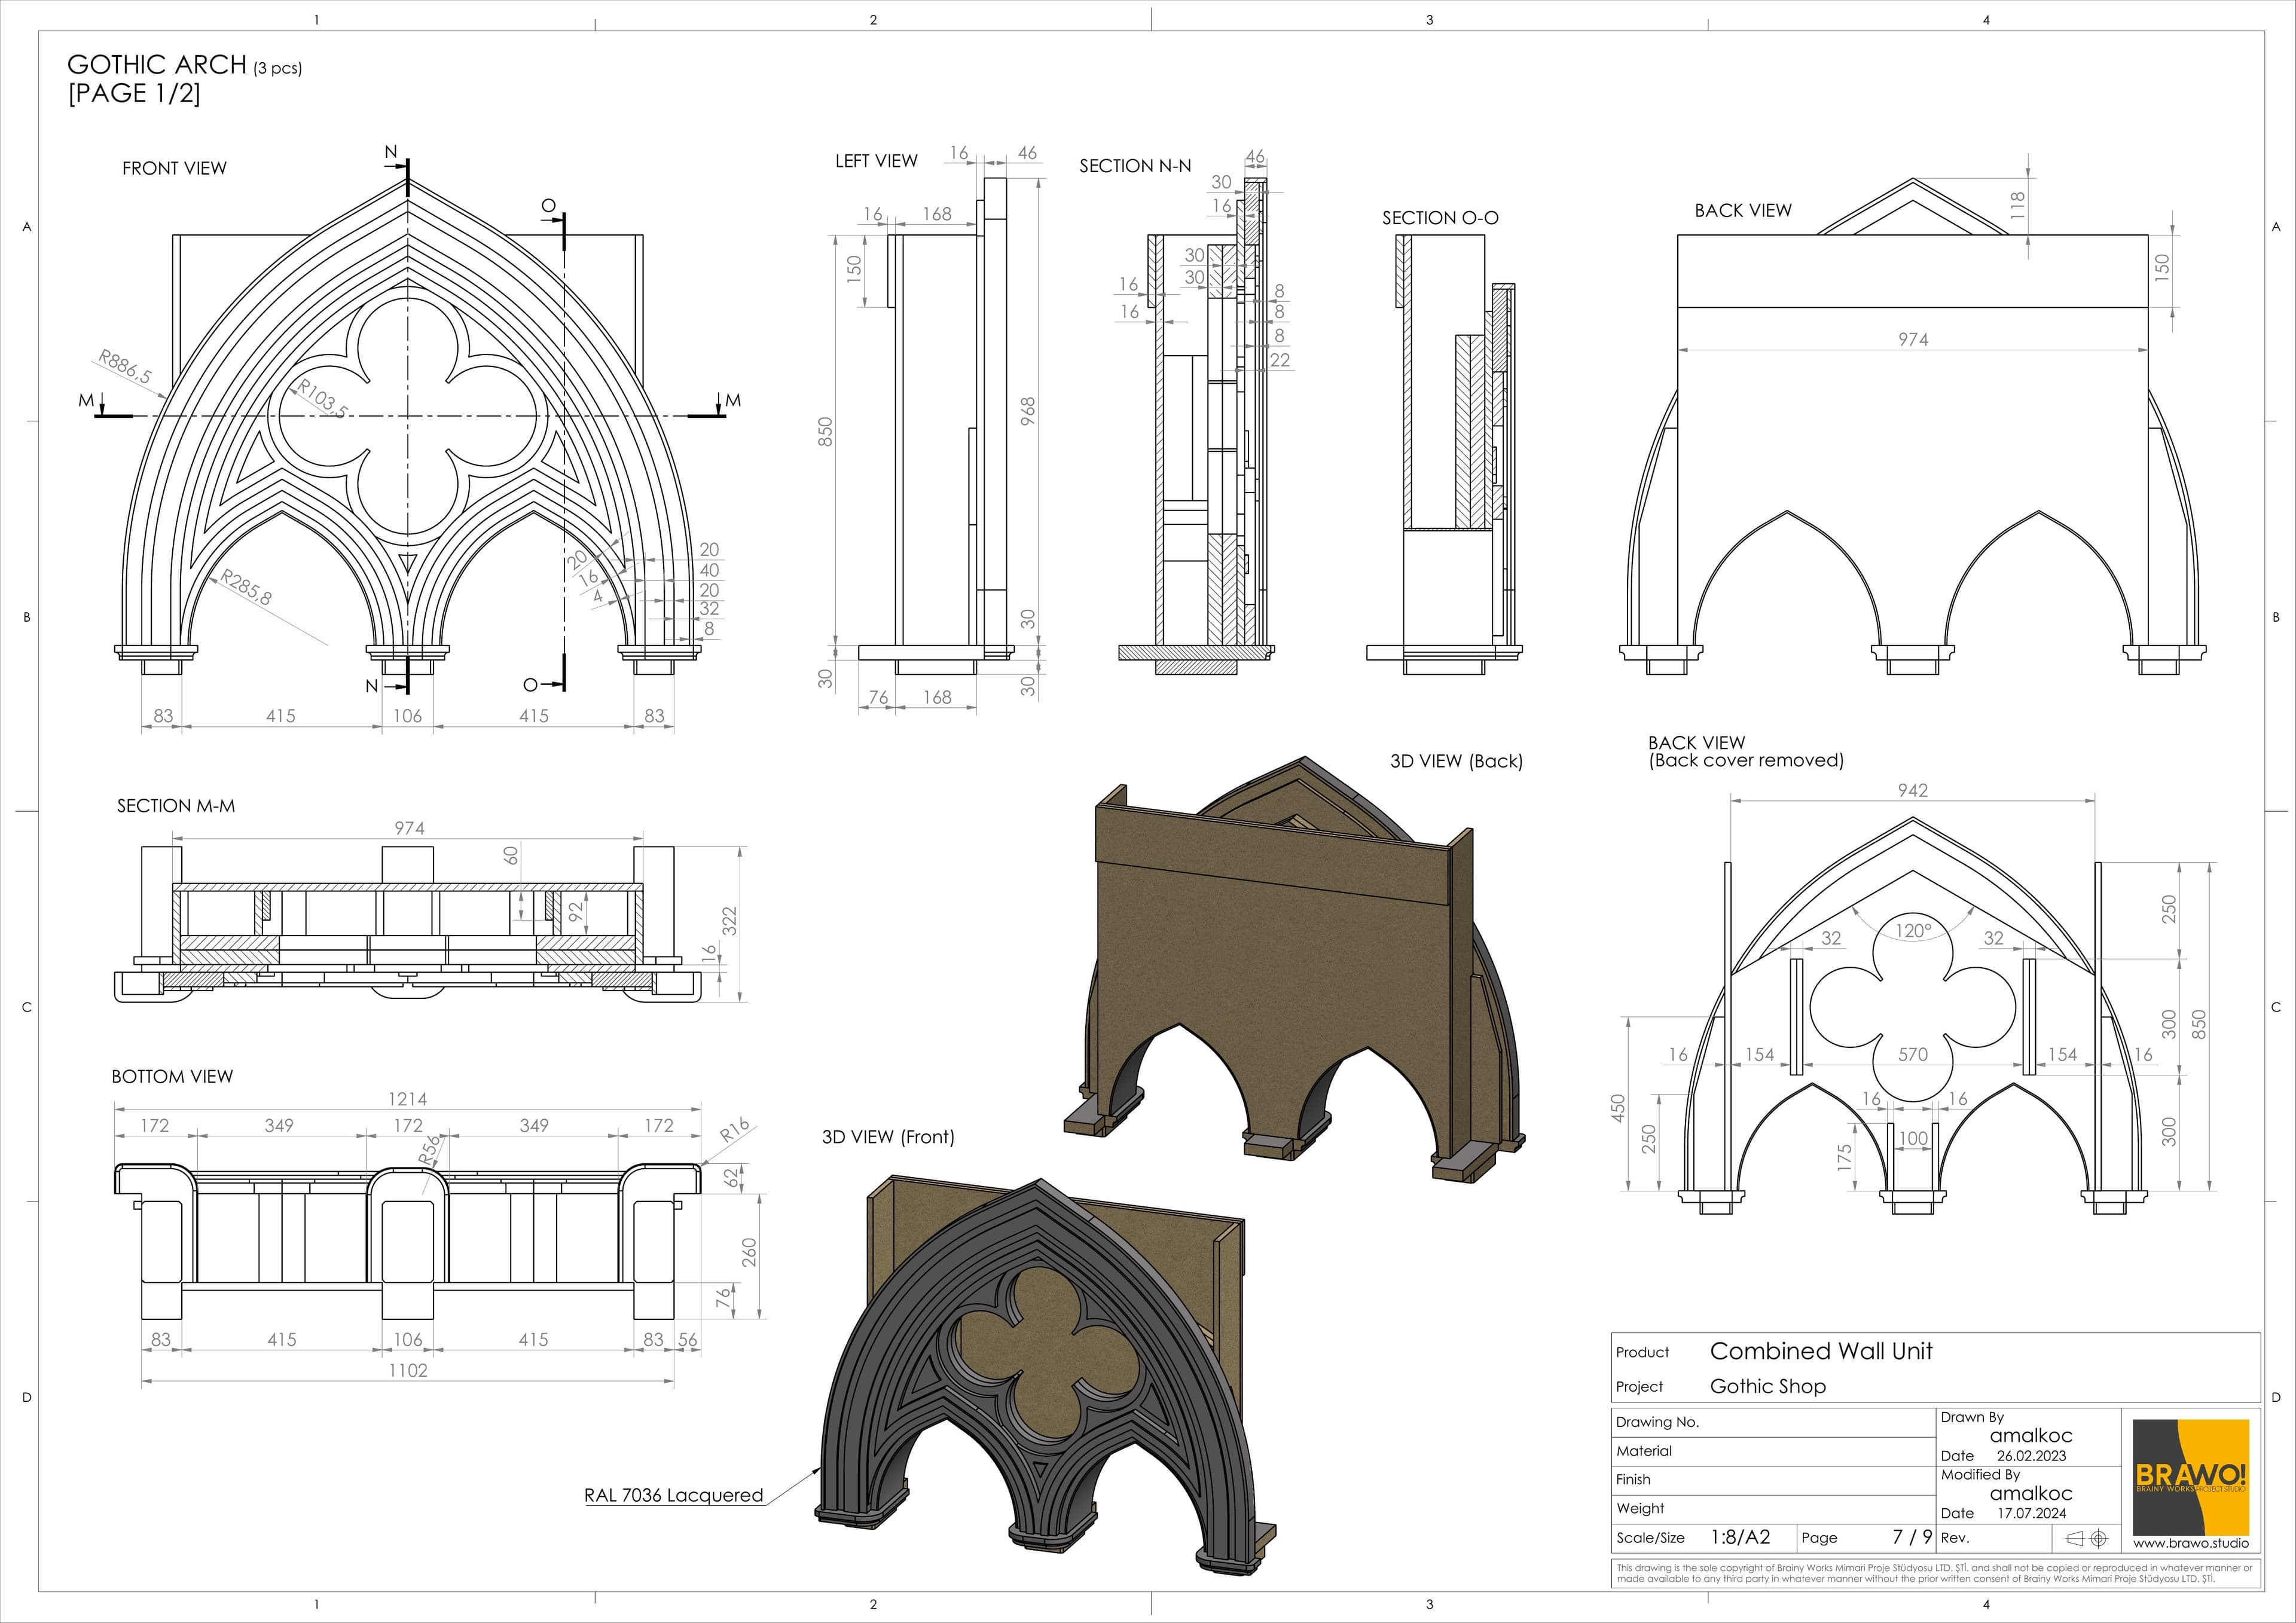
Task: Click the 'FRONT VIEW' label
Action: coord(174,168)
